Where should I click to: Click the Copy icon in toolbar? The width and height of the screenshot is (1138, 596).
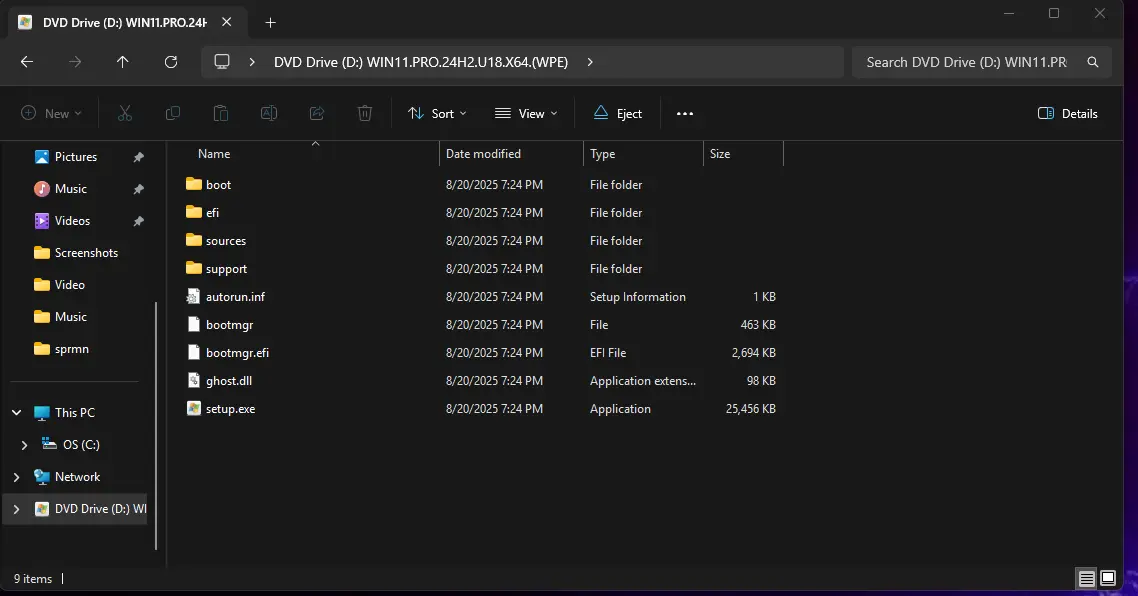click(173, 113)
